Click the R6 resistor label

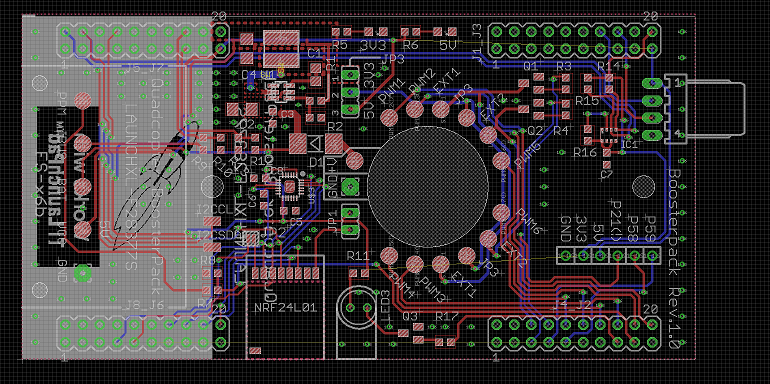tap(410, 45)
